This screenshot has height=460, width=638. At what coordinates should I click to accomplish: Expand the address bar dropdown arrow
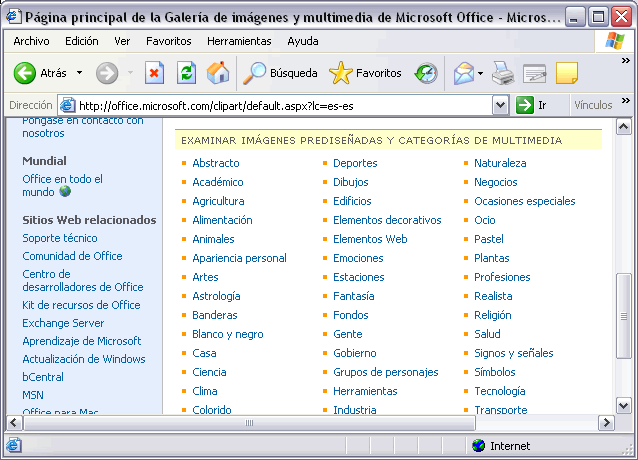[501, 105]
